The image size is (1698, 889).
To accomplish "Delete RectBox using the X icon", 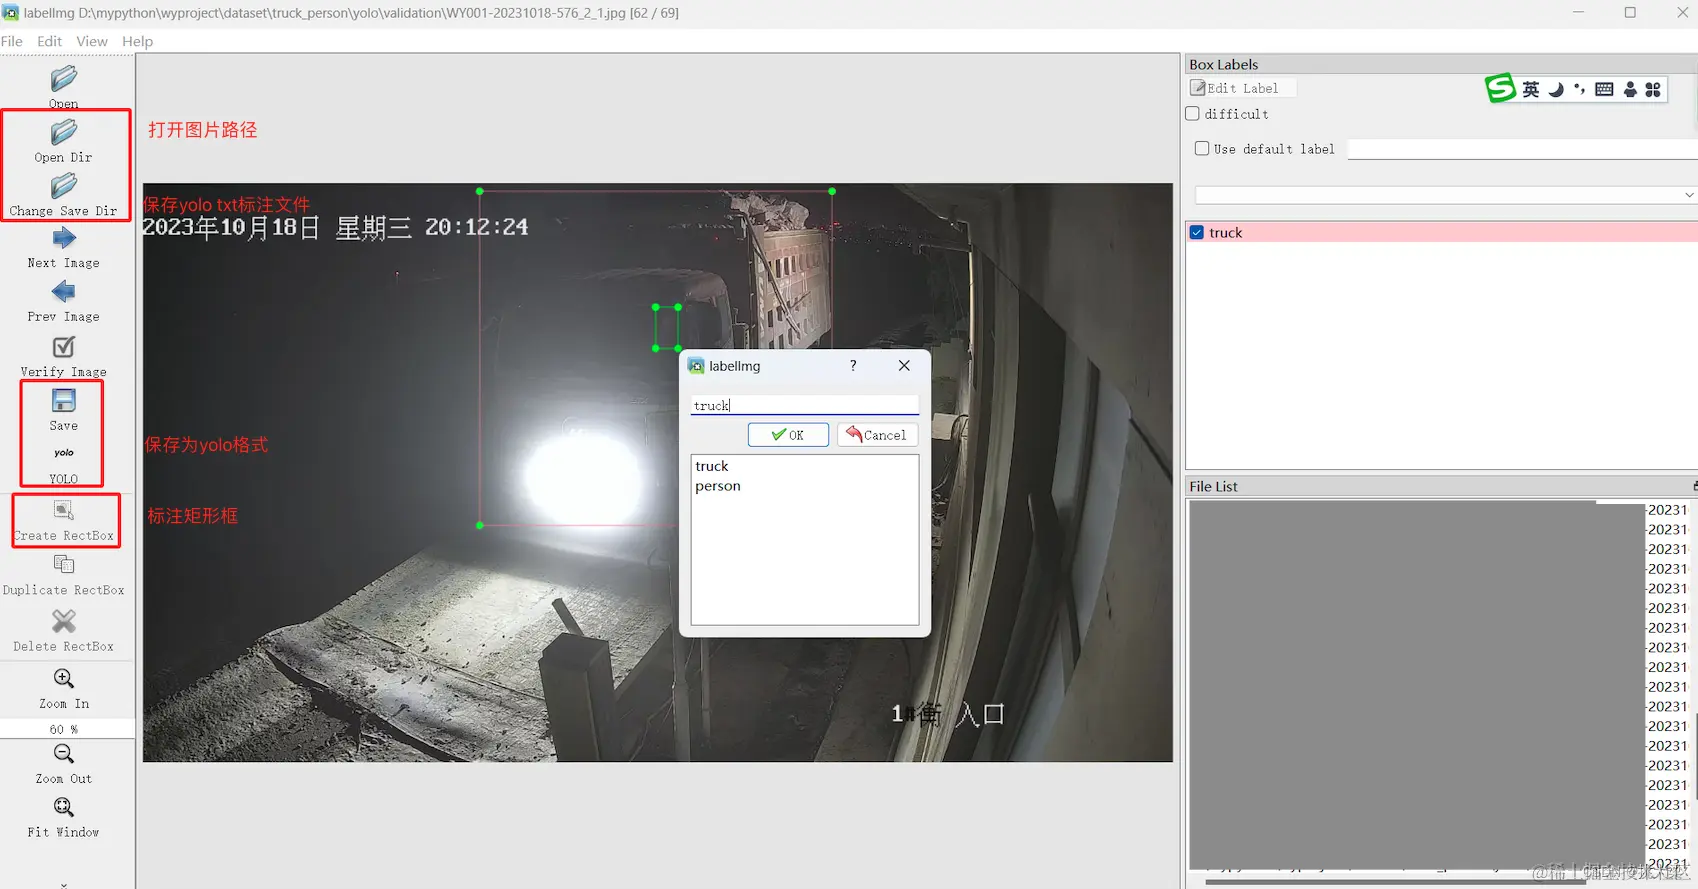I will coord(64,621).
